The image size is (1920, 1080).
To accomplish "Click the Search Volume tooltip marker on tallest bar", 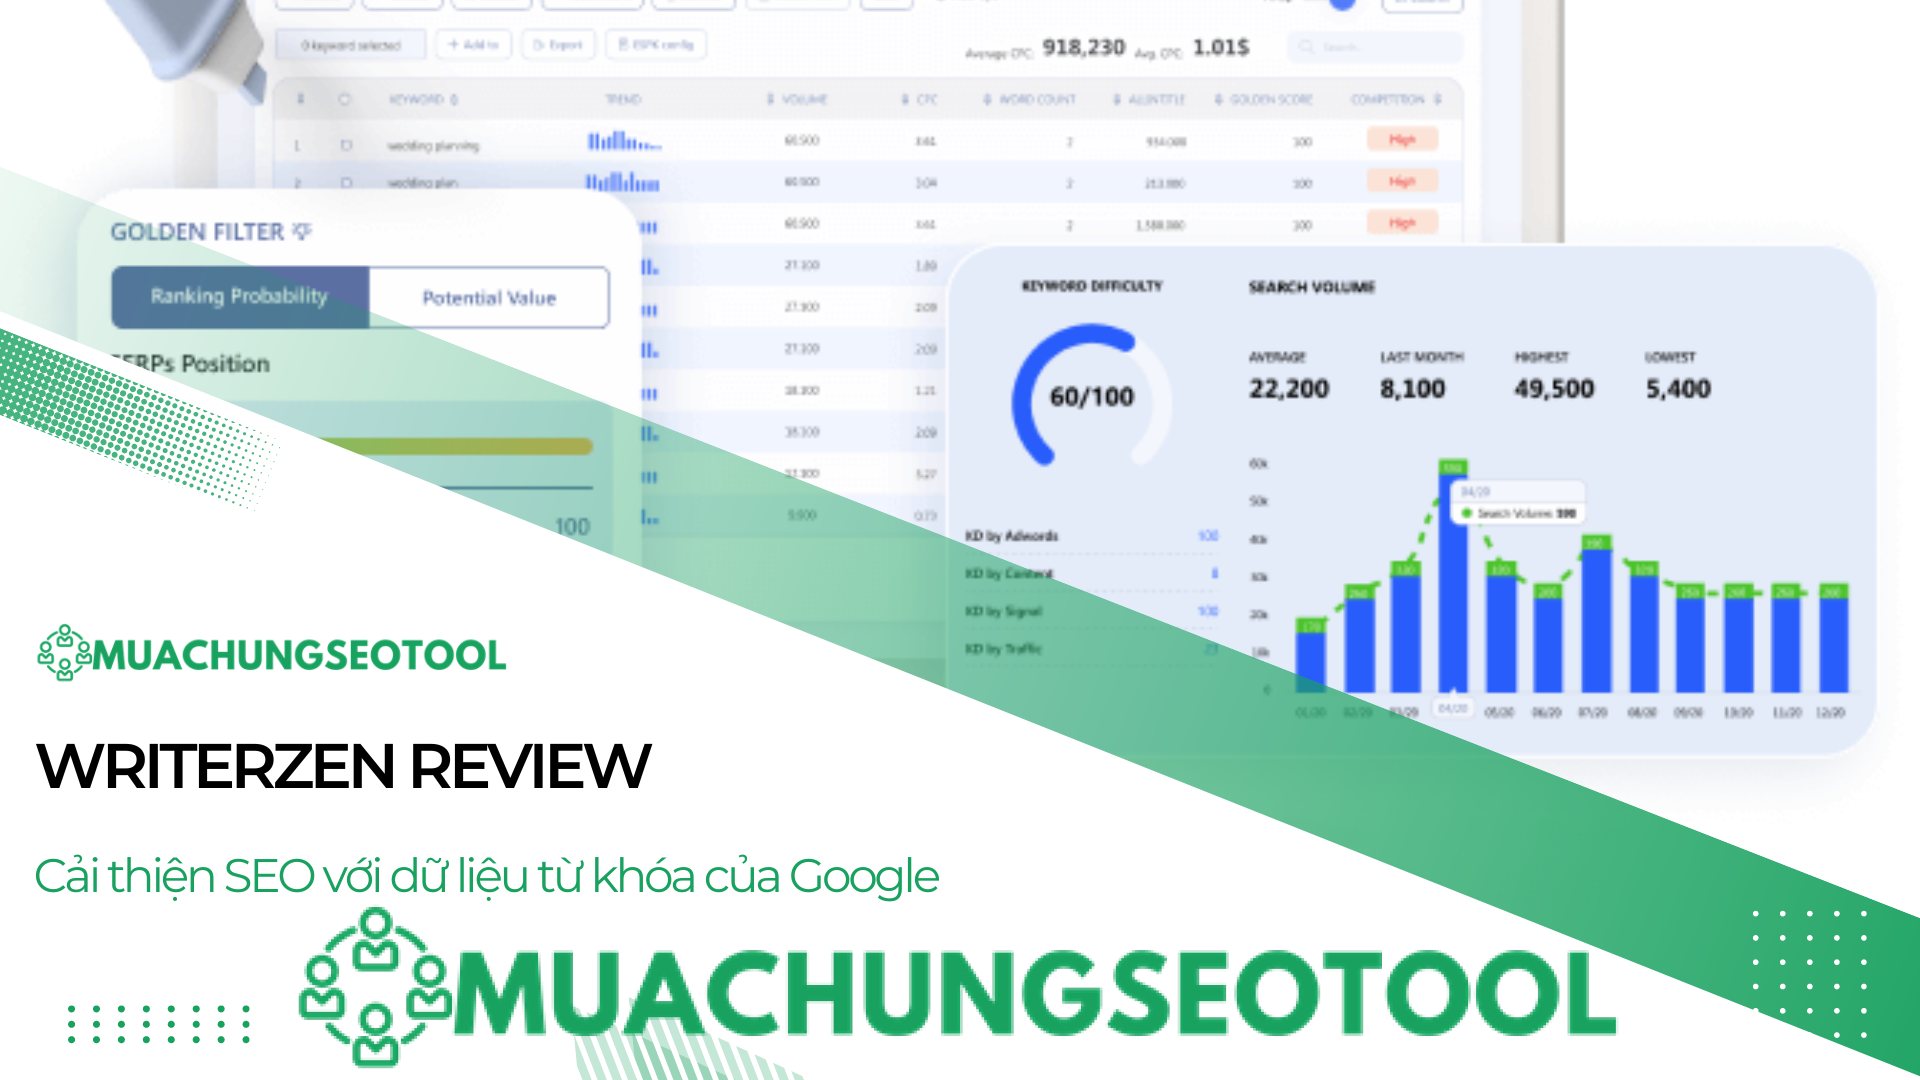I will (1467, 512).
